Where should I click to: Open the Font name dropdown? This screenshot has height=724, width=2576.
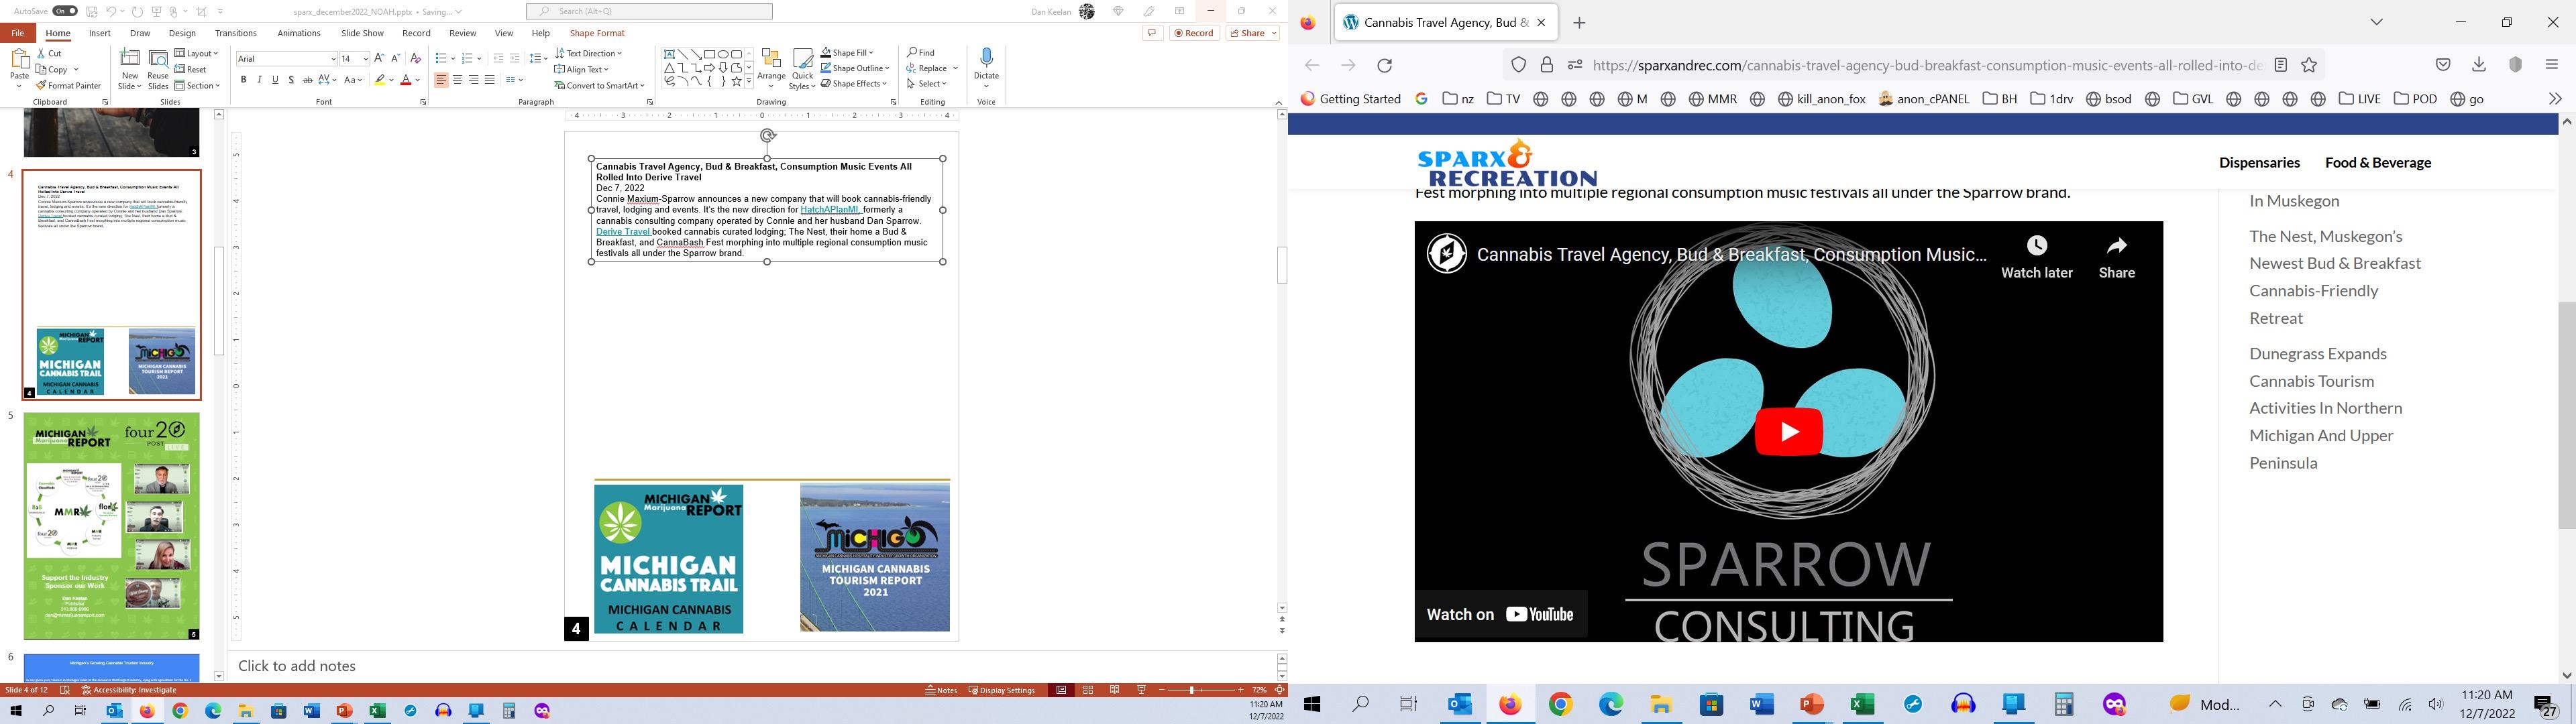pyautogui.click(x=333, y=59)
